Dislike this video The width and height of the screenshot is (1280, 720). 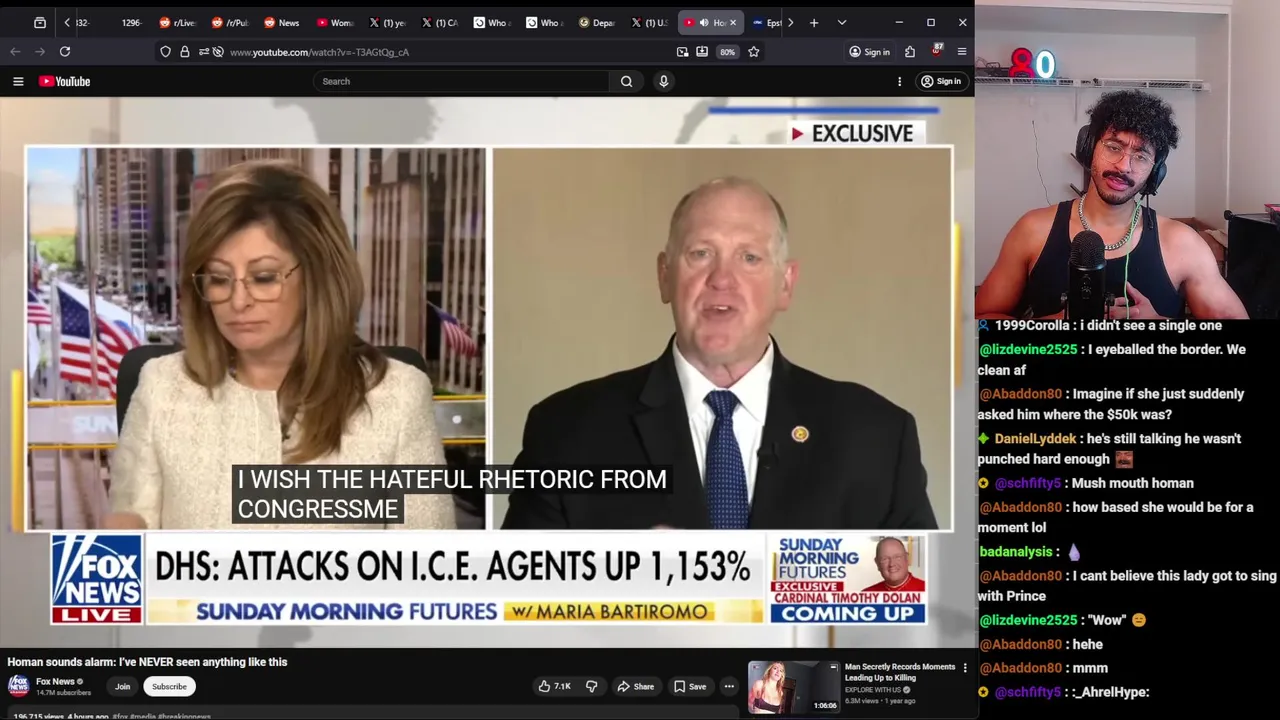point(591,686)
